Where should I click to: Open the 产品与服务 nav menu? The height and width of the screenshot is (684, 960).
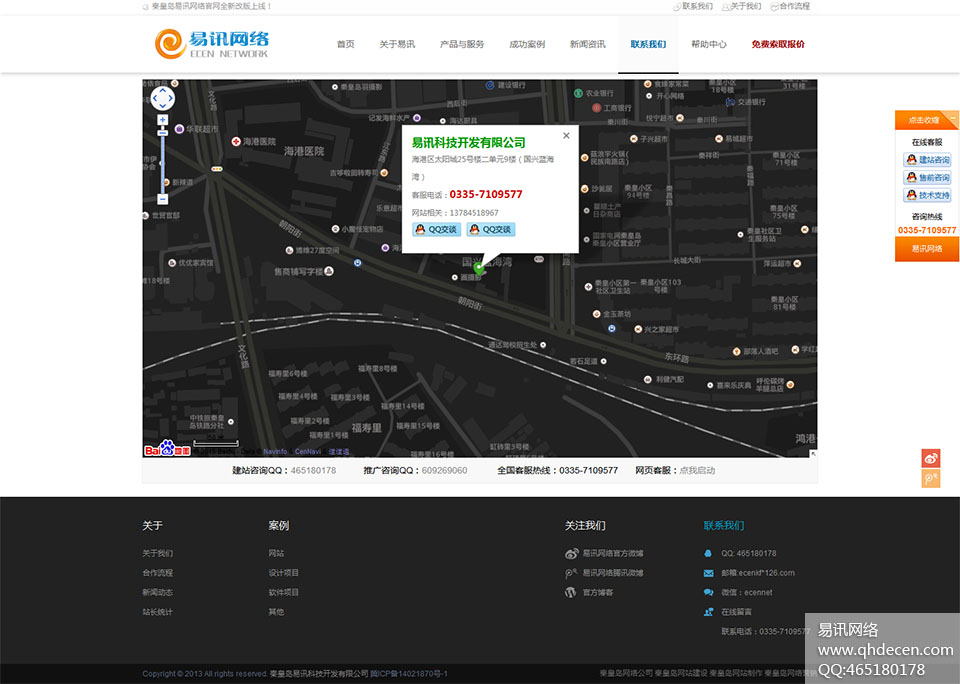(462, 44)
